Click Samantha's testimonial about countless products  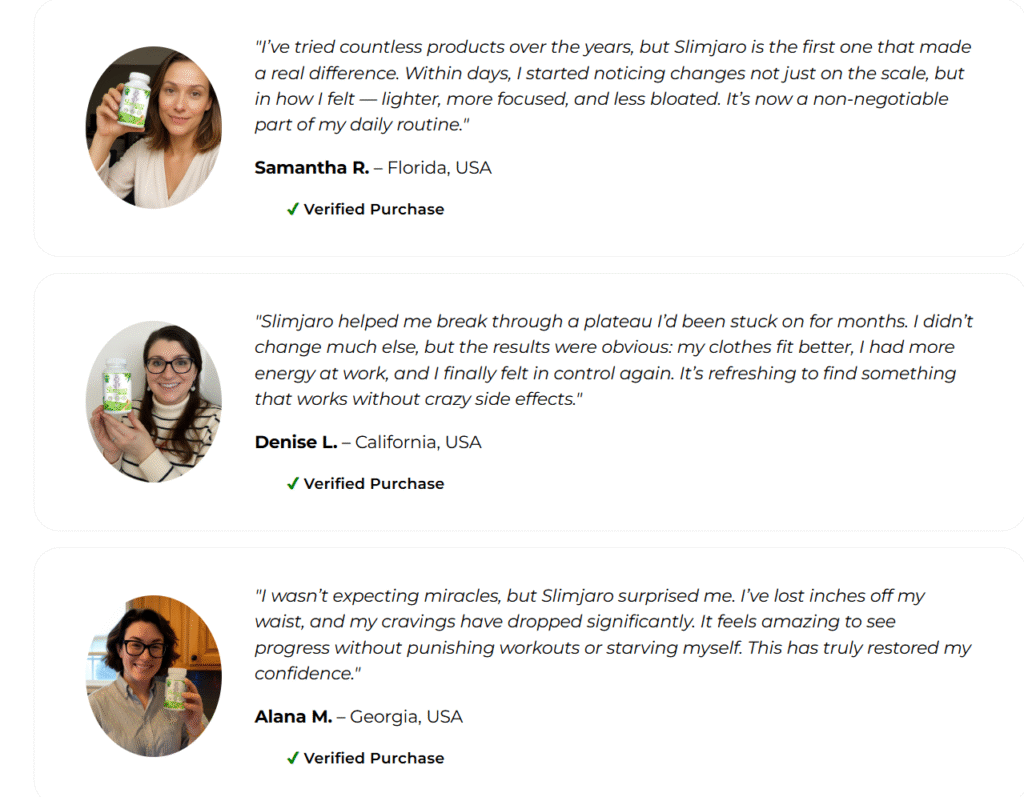613,86
